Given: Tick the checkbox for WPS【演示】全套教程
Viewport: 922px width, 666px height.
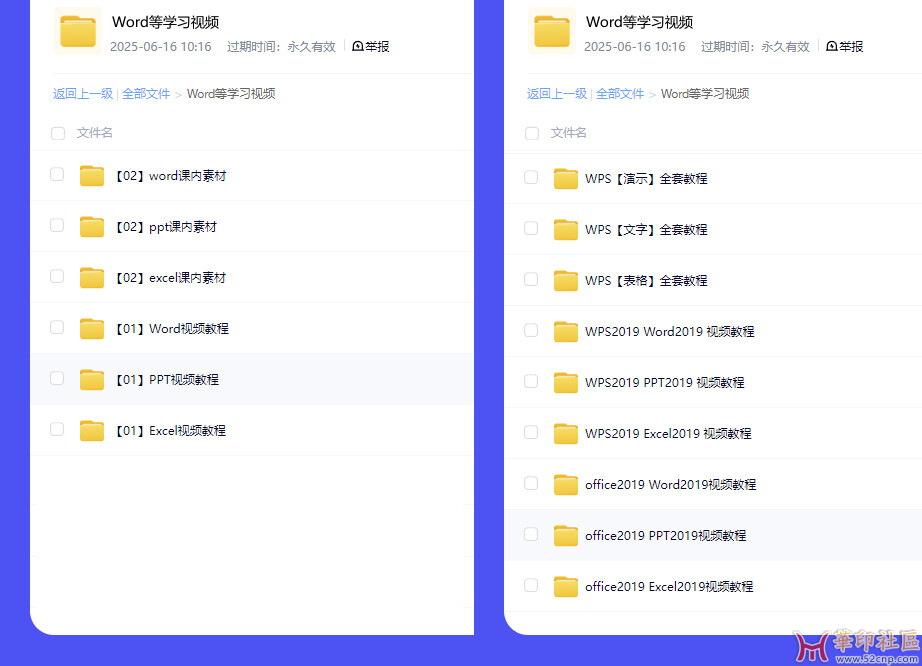Looking at the screenshot, I should 531,177.
